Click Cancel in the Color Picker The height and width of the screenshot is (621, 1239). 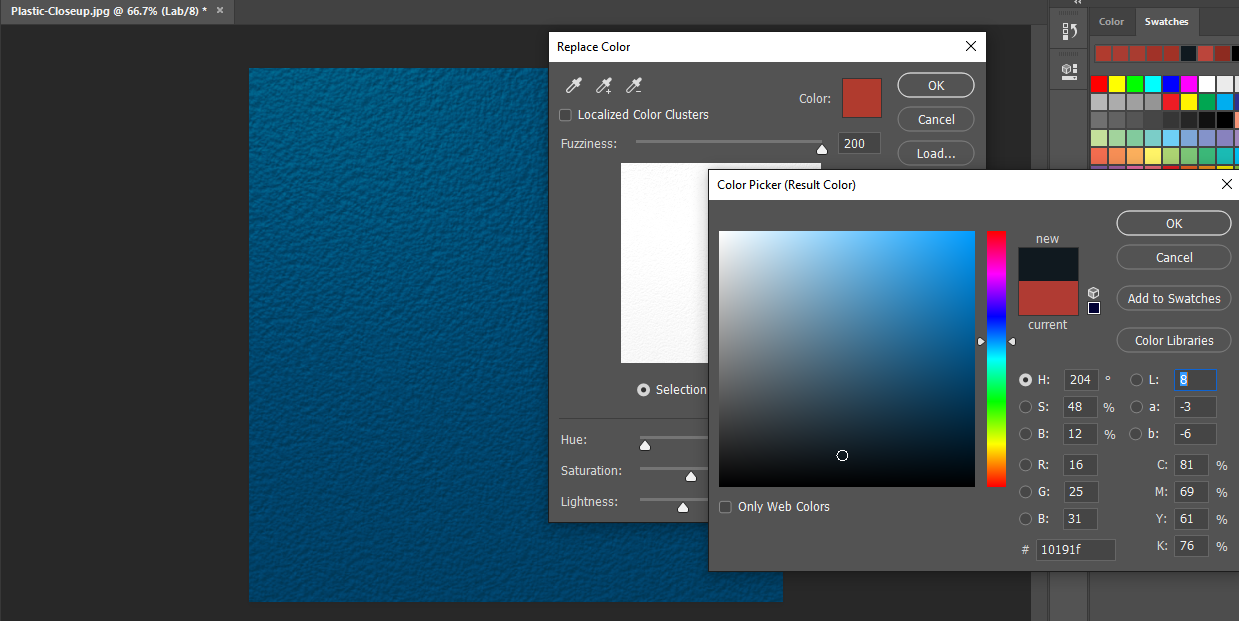coord(1174,257)
